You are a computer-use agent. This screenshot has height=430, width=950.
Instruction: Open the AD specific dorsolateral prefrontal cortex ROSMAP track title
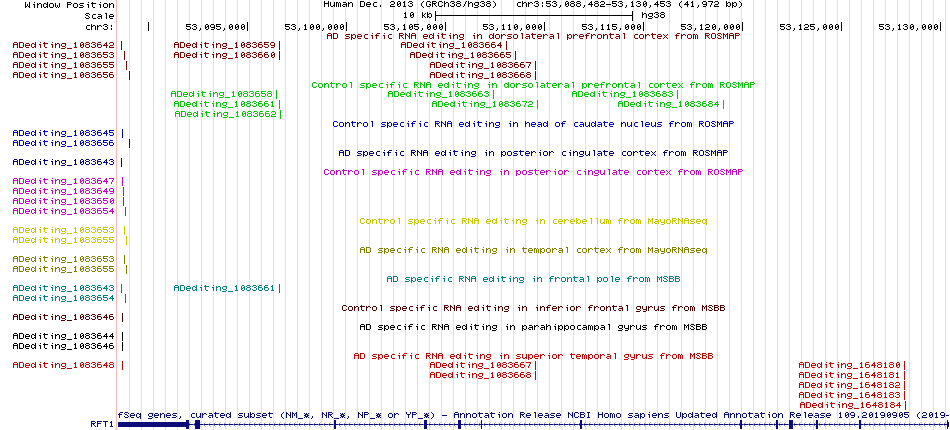click(x=533, y=36)
